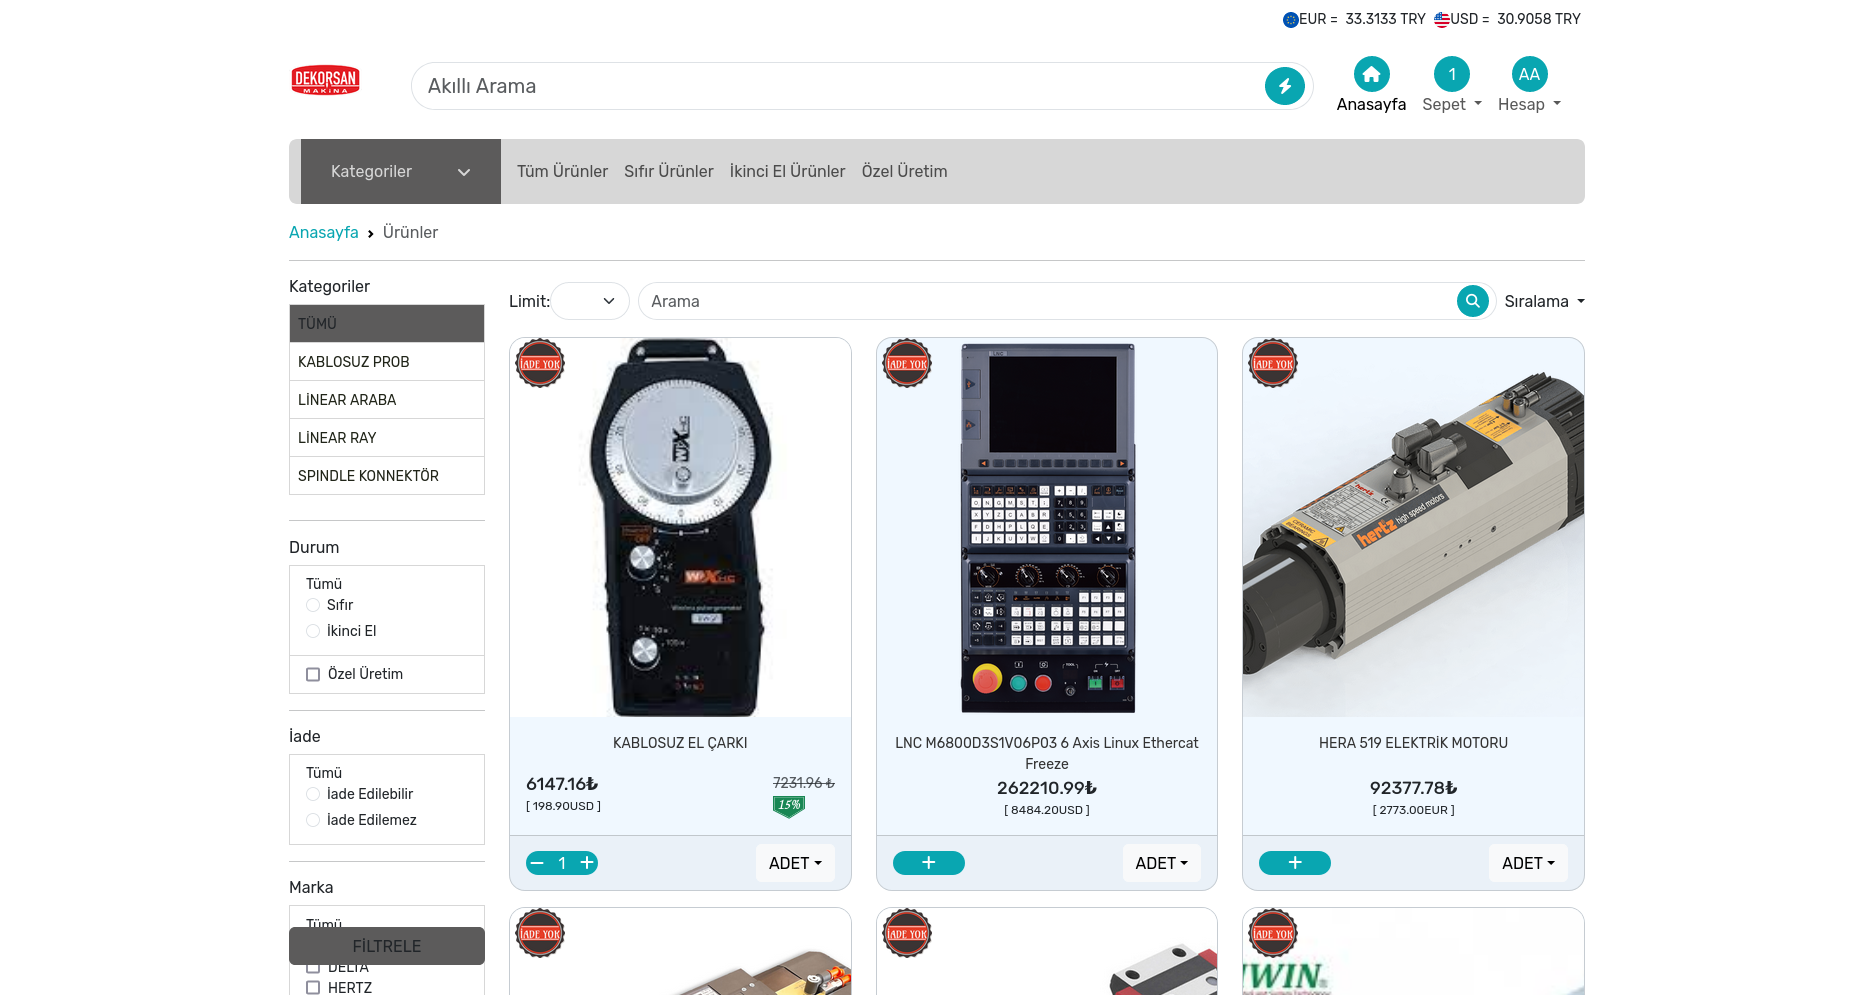The height and width of the screenshot is (995, 1874).
Task: Open the HERA 519 ELEKTRİK MOTORU title
Action: pos(1413,743)
